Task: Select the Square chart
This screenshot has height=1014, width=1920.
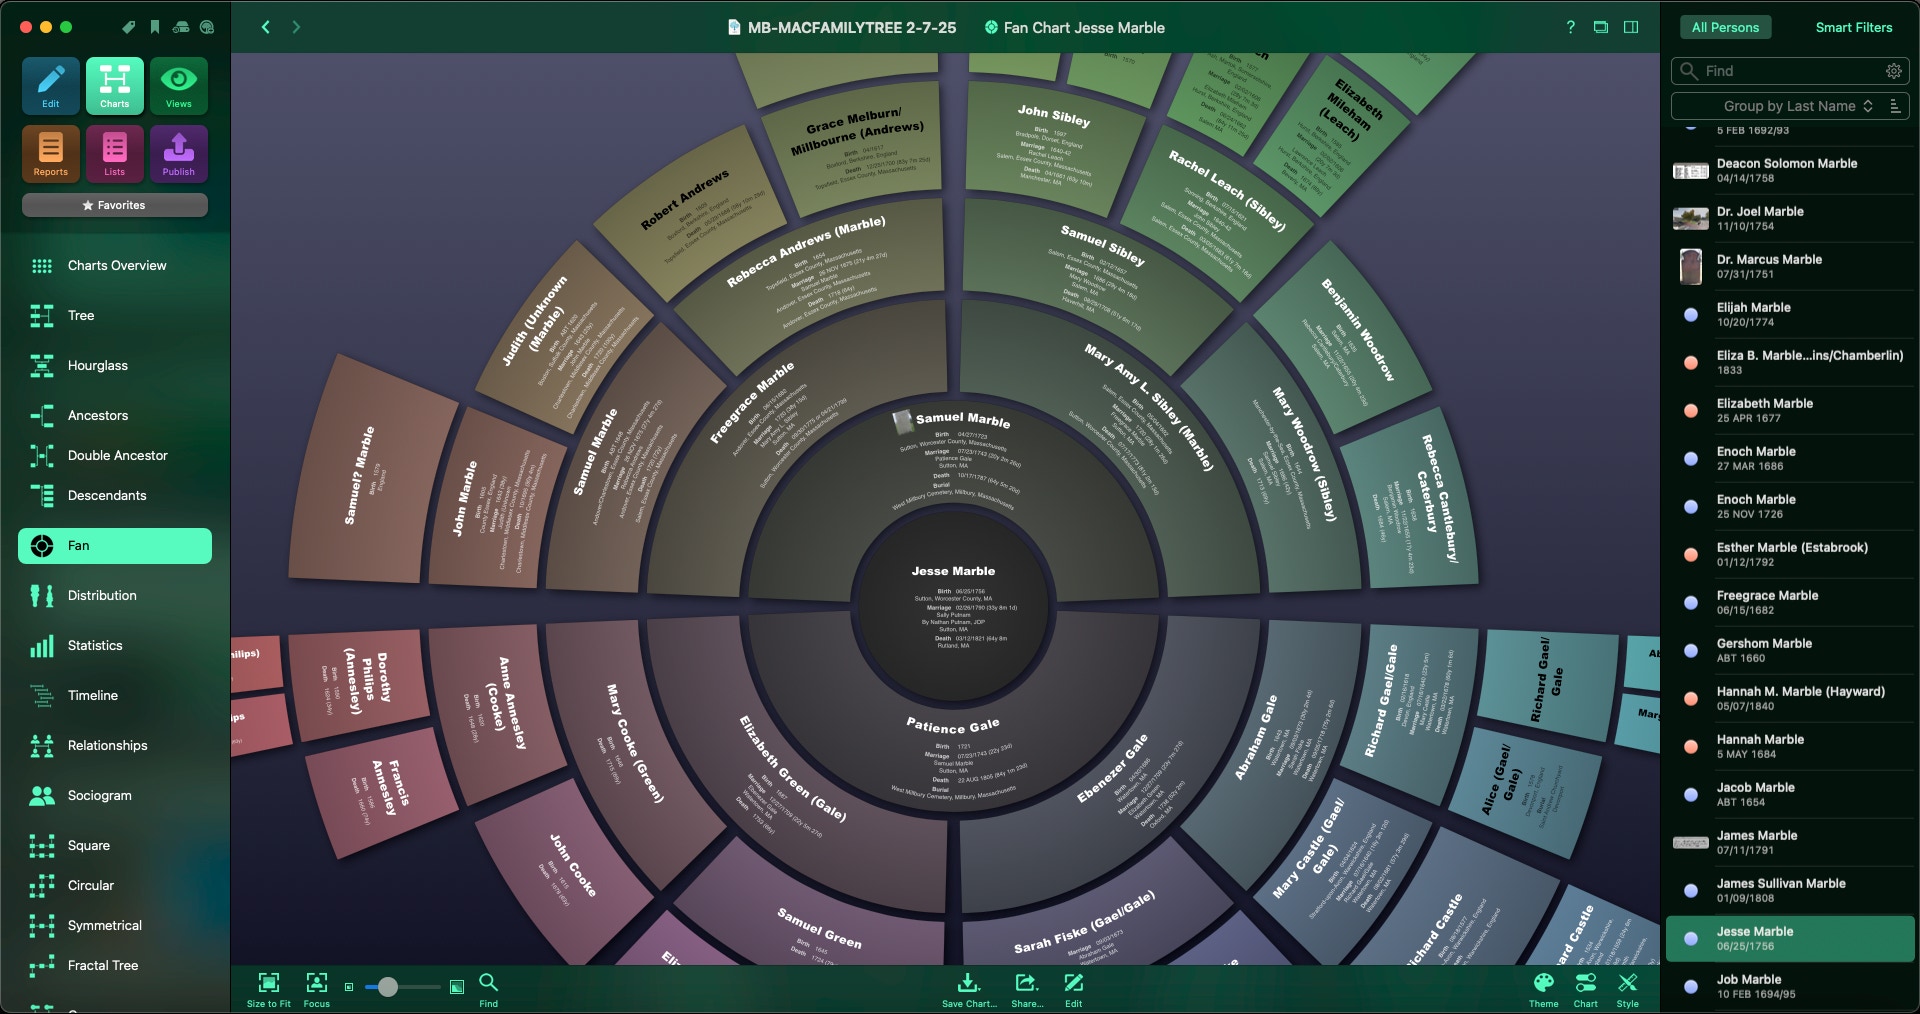Action: tap(115, 846)
